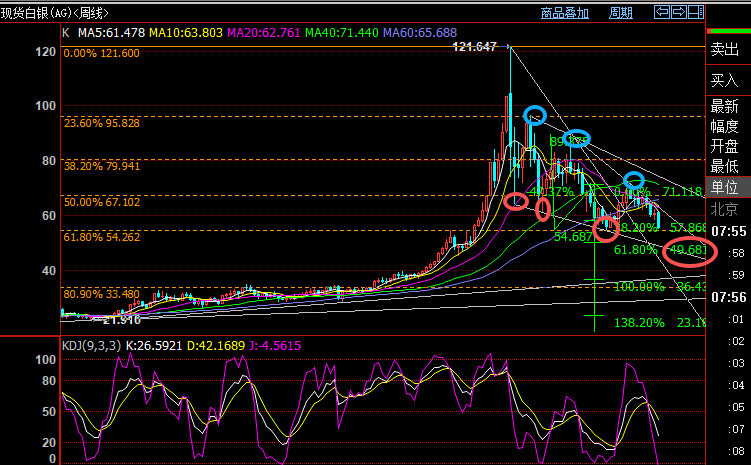Select the K:26.5921 value
751x465 pixels.
154,346
